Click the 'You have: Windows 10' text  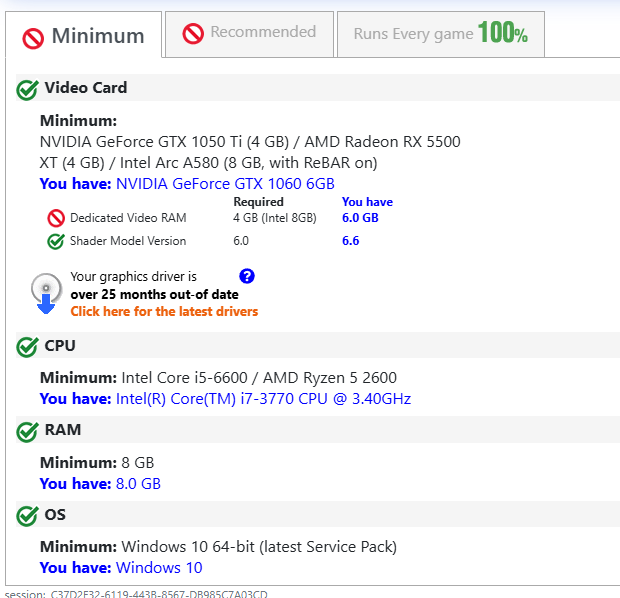[x=121, y=568]
